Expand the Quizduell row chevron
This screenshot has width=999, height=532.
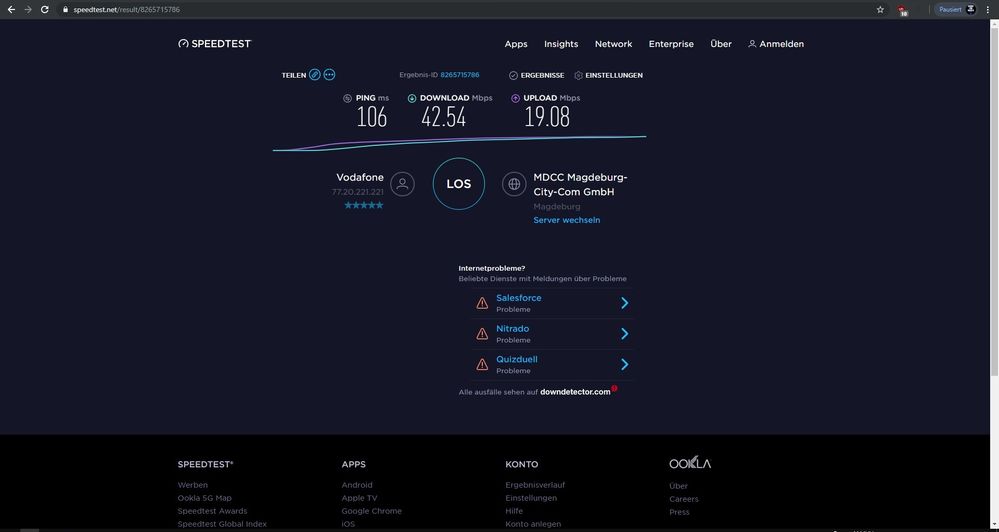(x=624, y=364)
